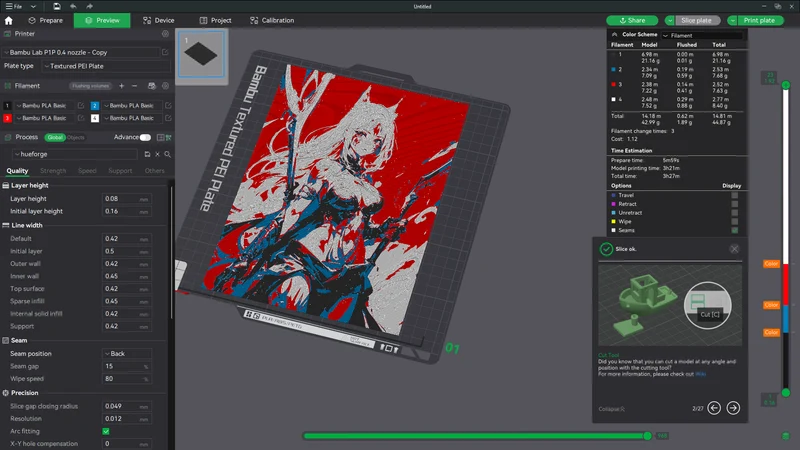Click the Slice plate button
The image size is (800, 450).
tap(697, 20)
